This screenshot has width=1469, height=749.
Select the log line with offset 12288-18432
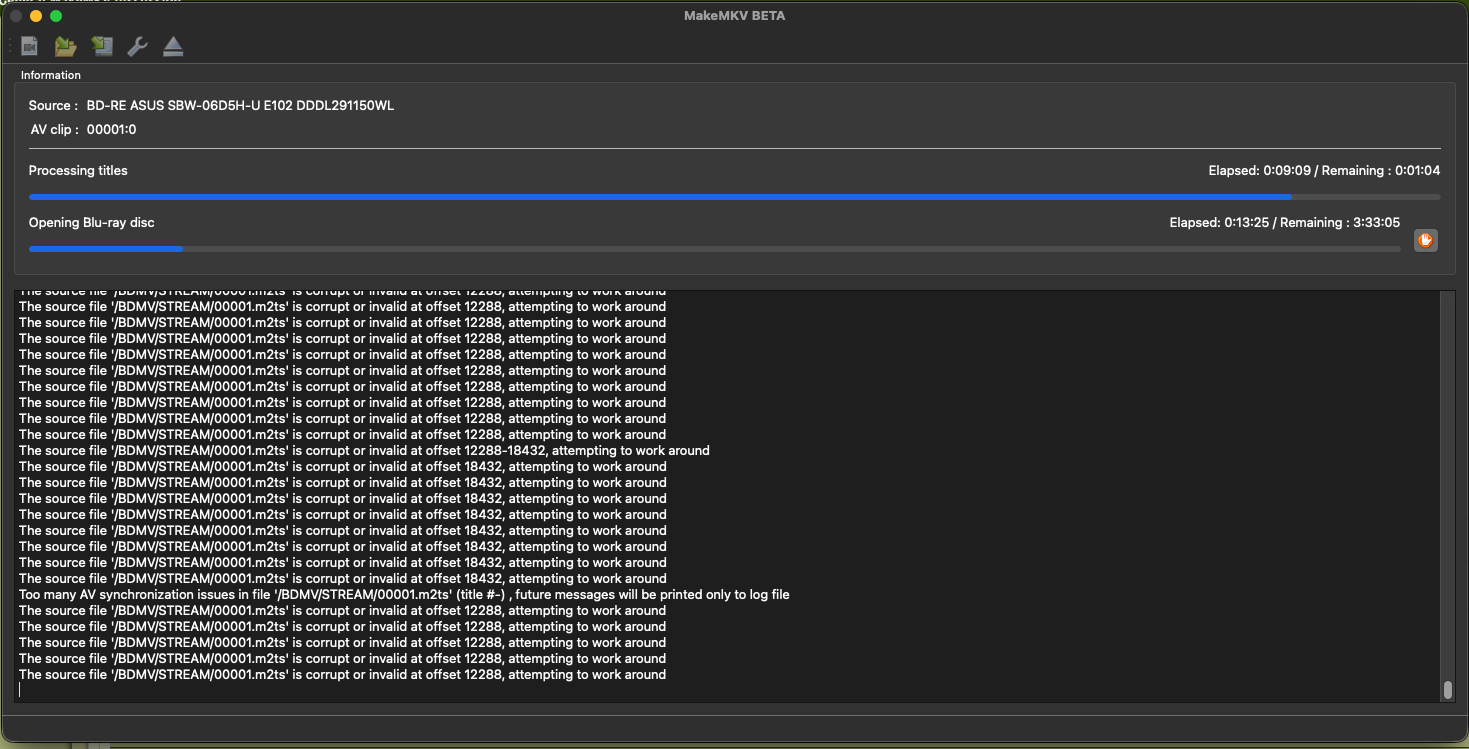(x=364, y=451)
